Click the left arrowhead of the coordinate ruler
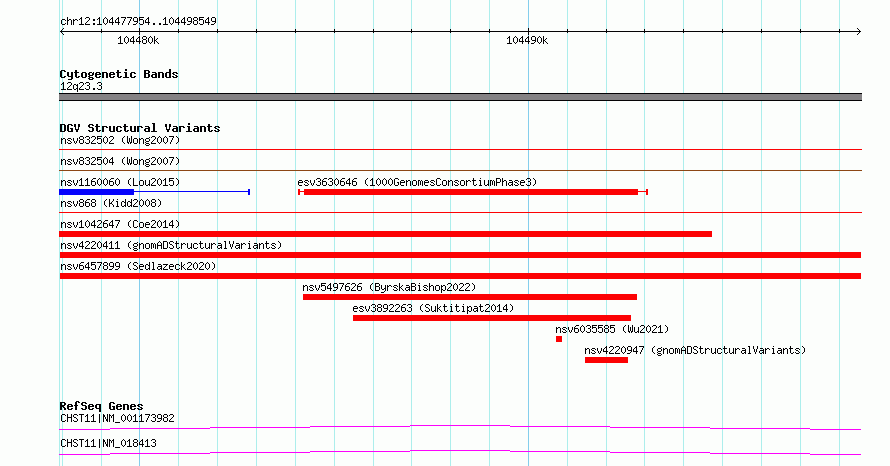 (x=62, y=31)
